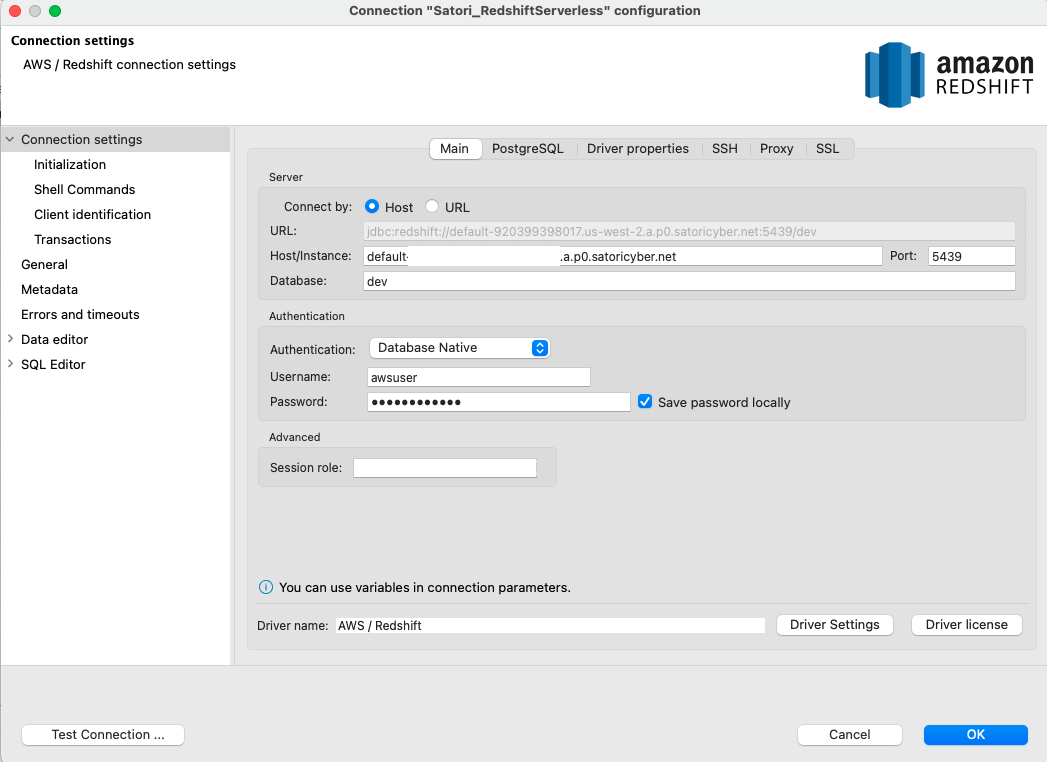Click the green maximize window button
The height and width of the screenshot is (762, 1047).
pos(55,11)
